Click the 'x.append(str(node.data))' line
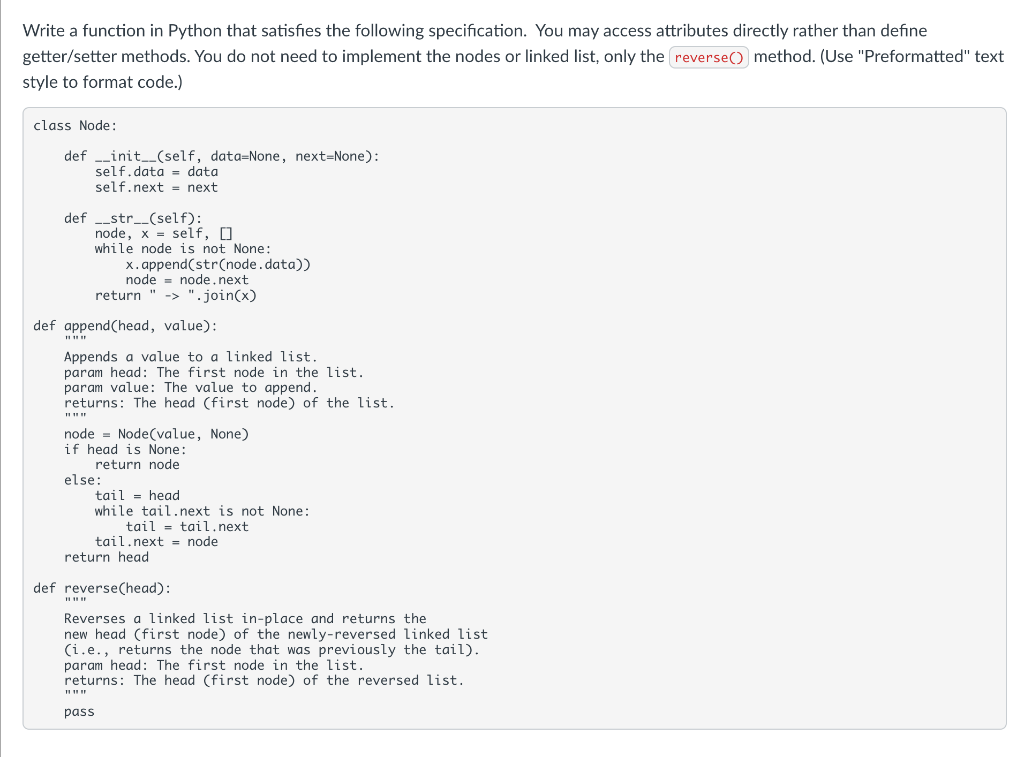The width and height of the screenshot is (1024, 757). (218, 265)
